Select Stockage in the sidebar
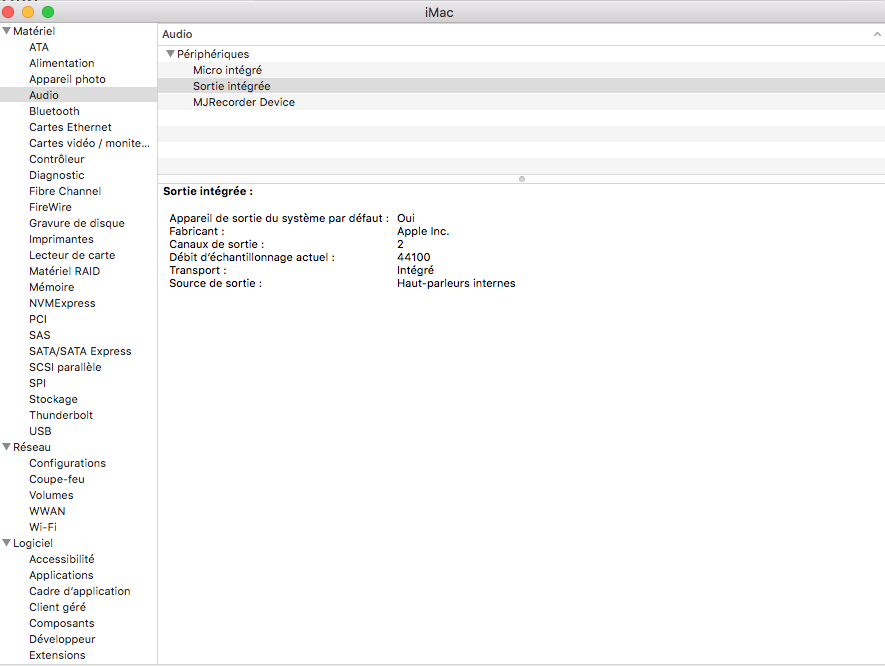 pos(53,399)
